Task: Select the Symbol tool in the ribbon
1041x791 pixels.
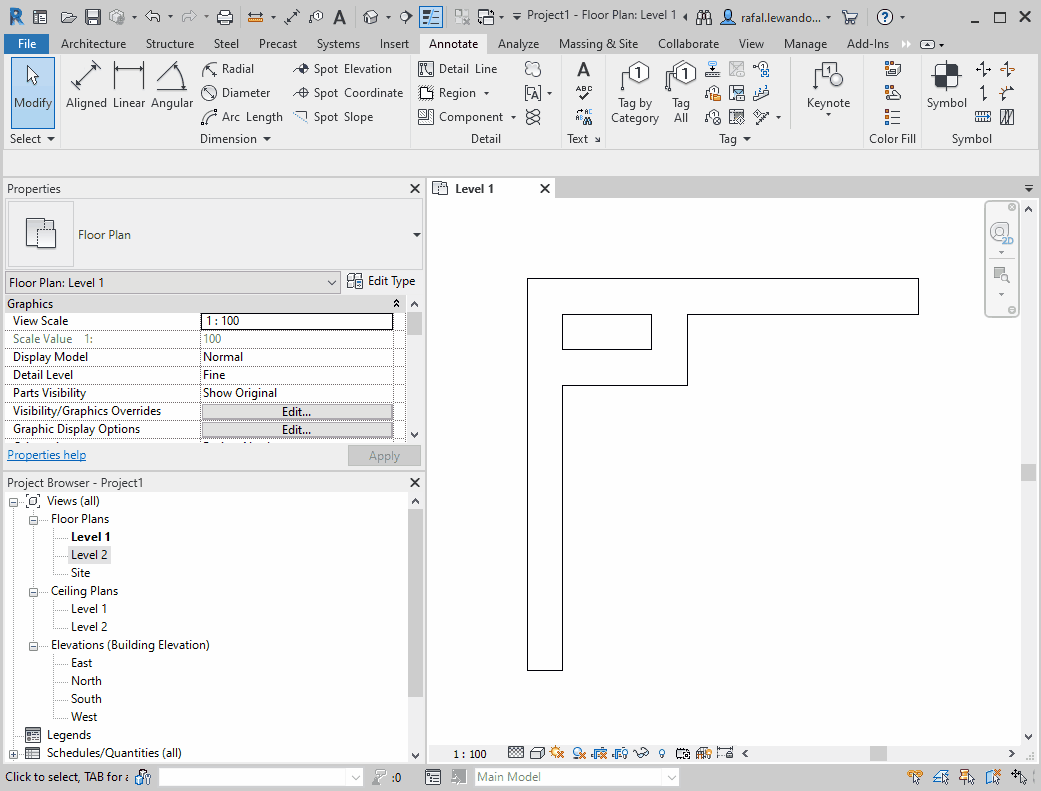Action: [946, 86]
